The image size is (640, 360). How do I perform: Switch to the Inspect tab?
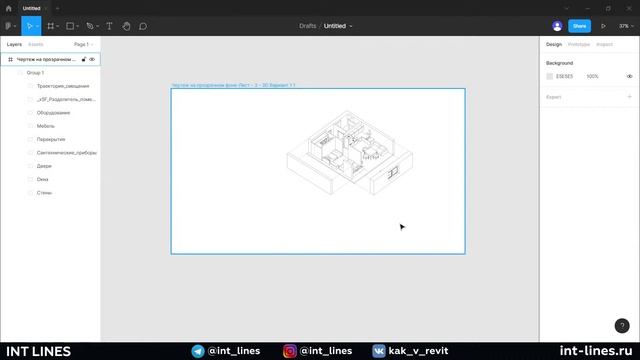[604, 44]
